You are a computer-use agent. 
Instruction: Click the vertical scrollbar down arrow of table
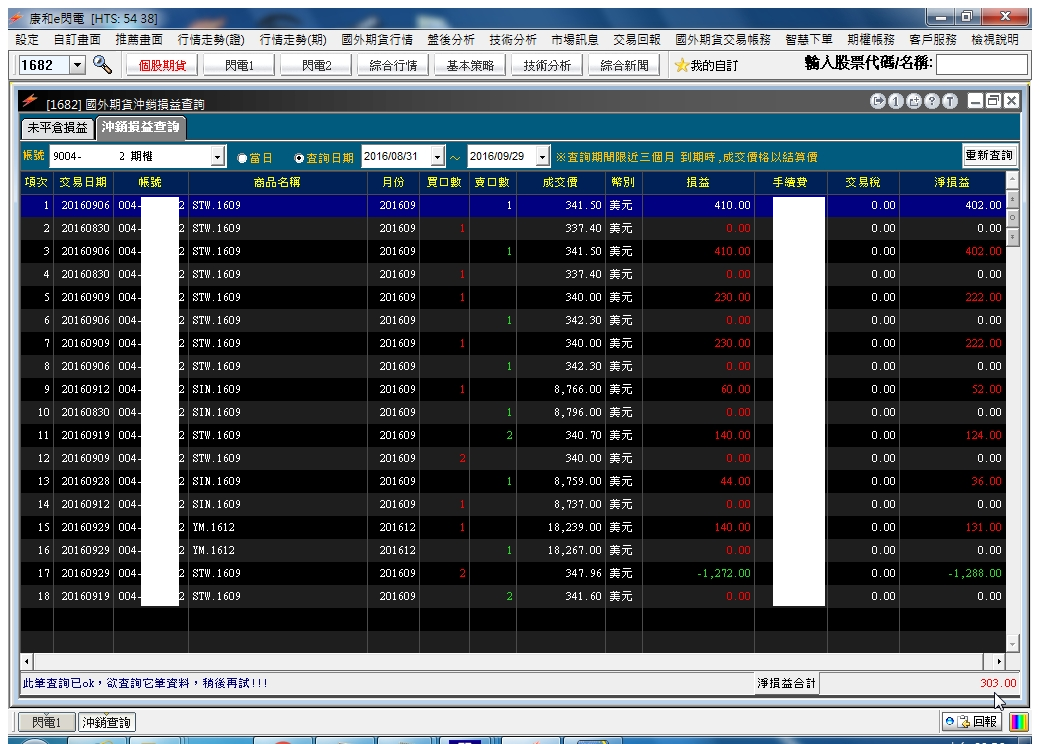[1012, 644]
